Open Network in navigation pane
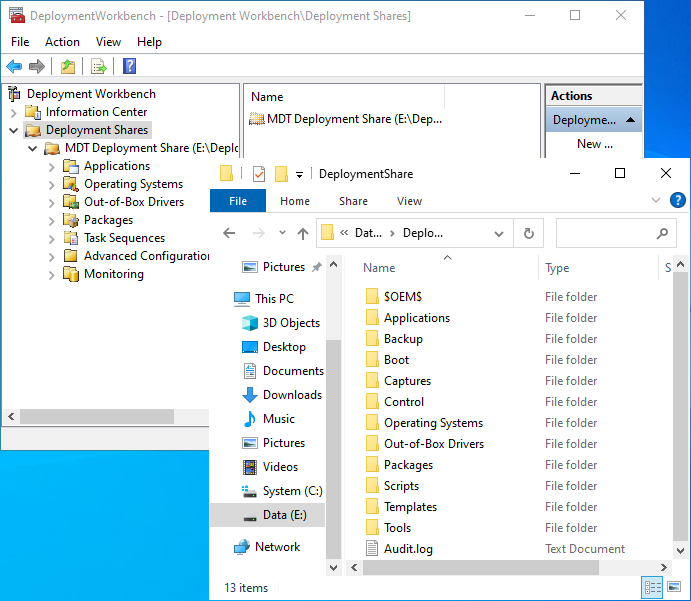 pos(277,547)
